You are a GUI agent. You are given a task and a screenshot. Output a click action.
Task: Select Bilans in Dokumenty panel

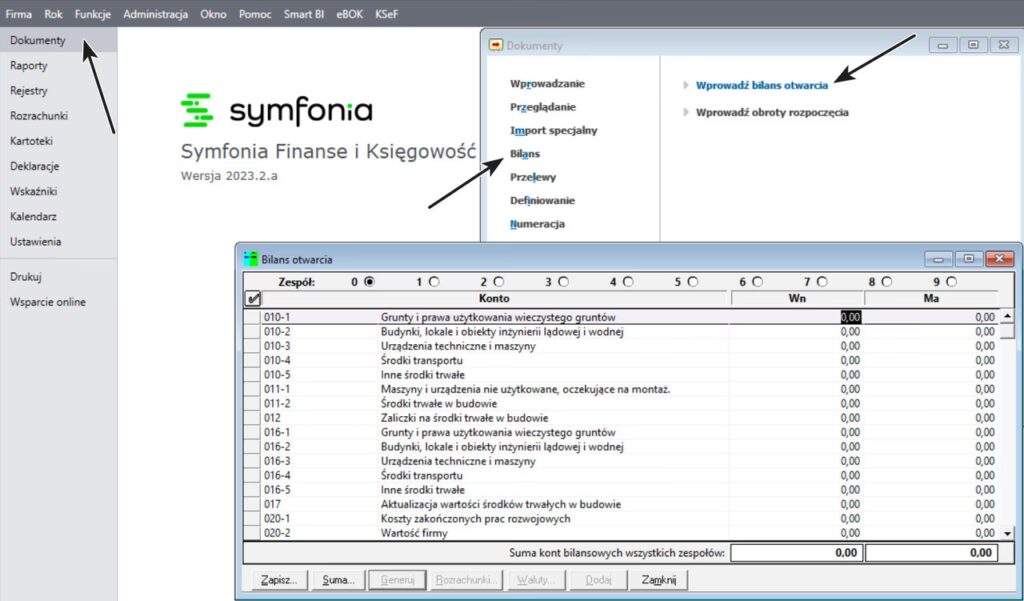(525, 154)
